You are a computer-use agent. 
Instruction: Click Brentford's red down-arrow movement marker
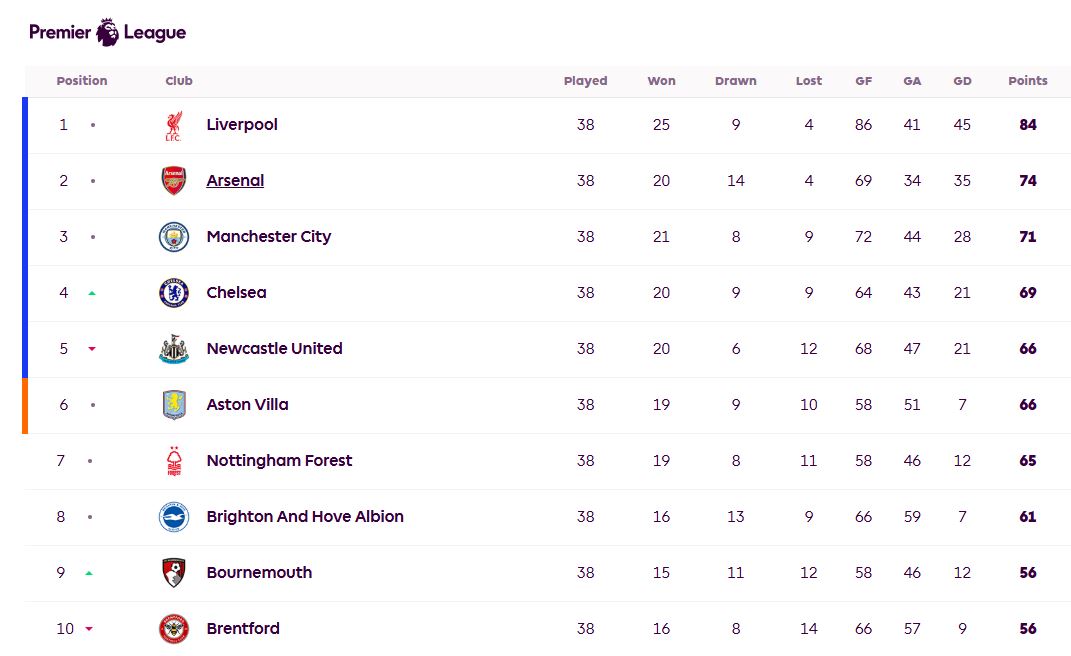click(89, 629)
